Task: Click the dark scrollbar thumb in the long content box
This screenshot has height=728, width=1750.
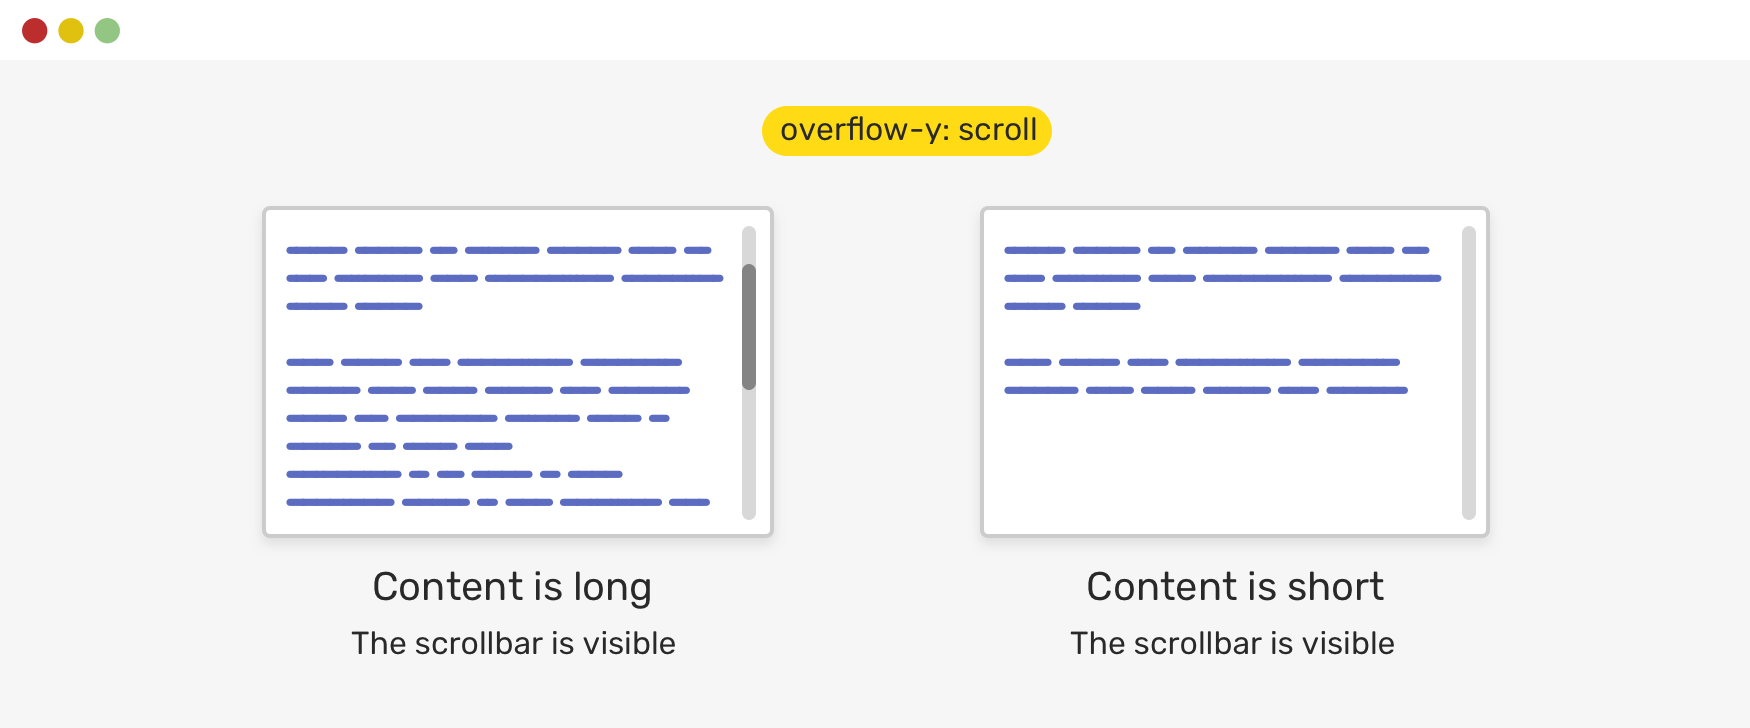Action: [x=749, y=326]
